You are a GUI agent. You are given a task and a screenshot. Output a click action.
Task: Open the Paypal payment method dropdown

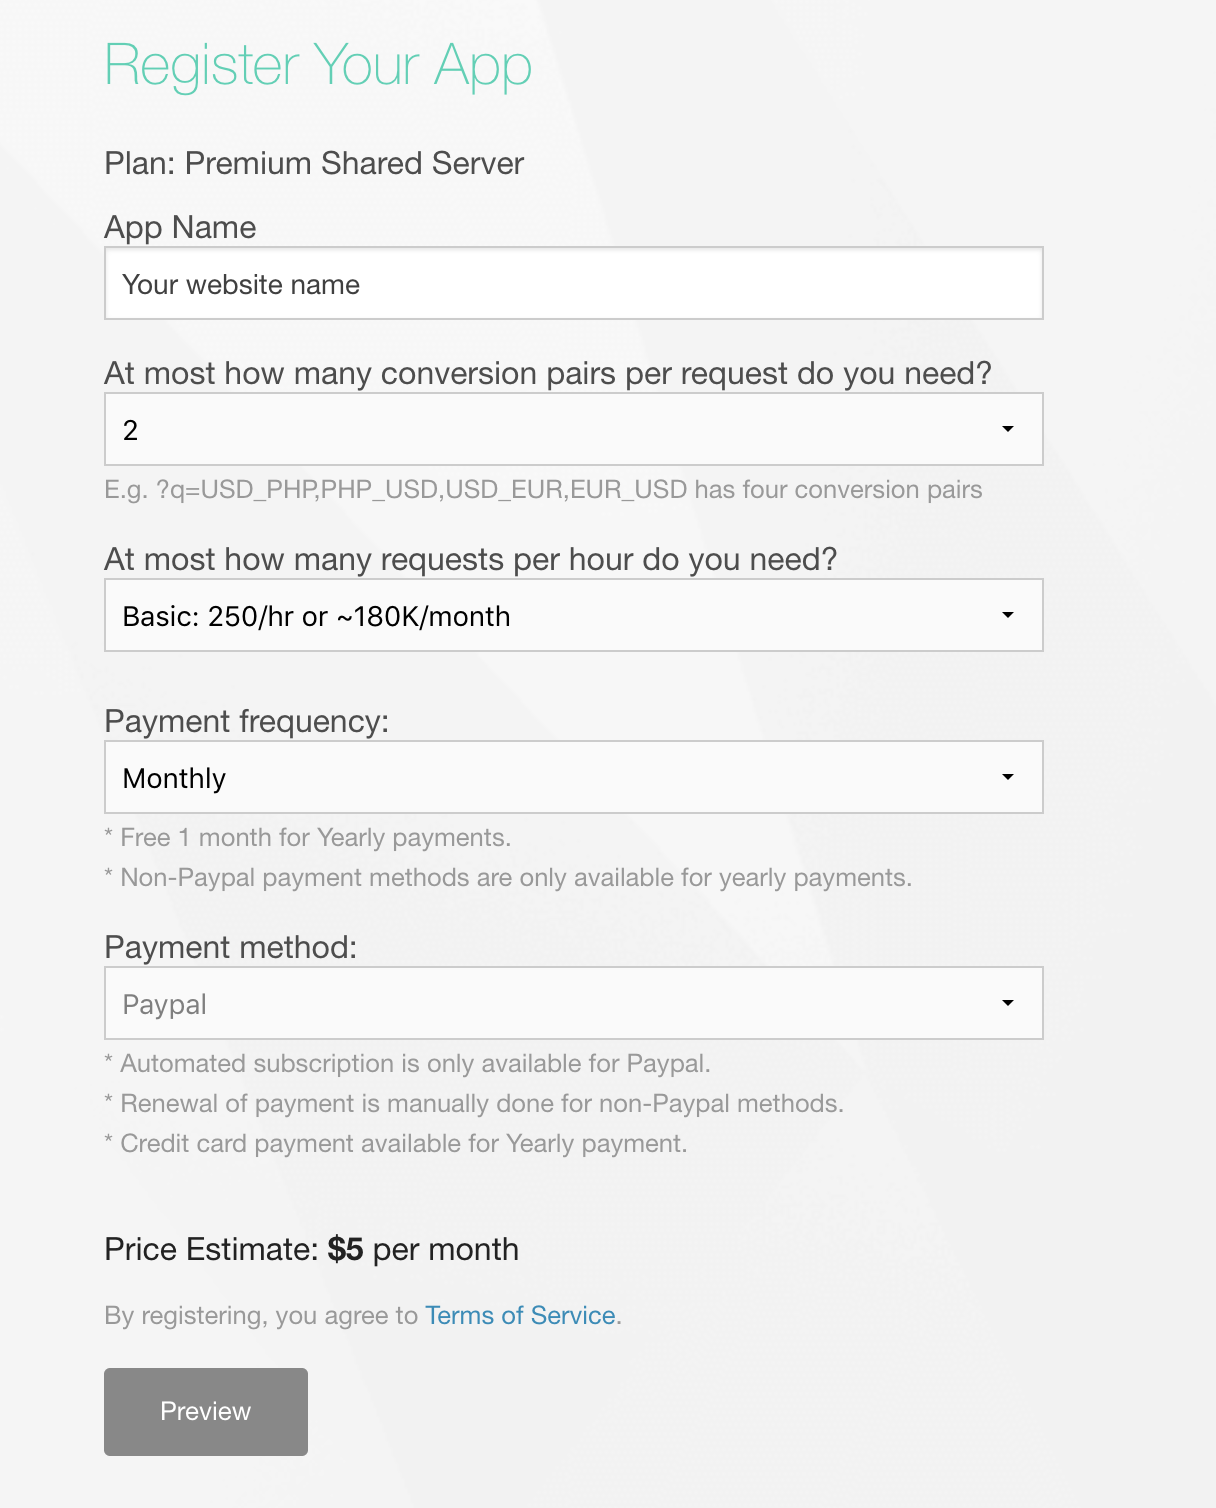coord(574,1003)
